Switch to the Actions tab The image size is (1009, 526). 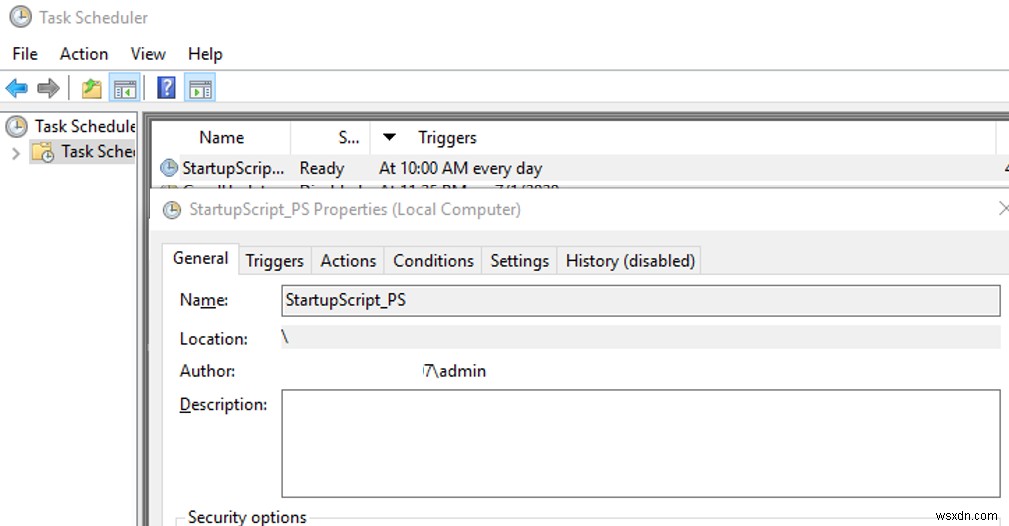pos(348,261)
